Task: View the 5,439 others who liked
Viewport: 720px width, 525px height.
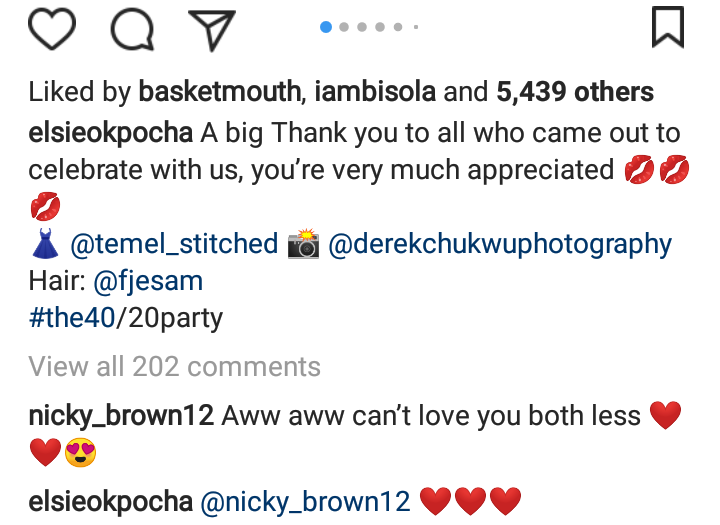Action: click(575, 93)
